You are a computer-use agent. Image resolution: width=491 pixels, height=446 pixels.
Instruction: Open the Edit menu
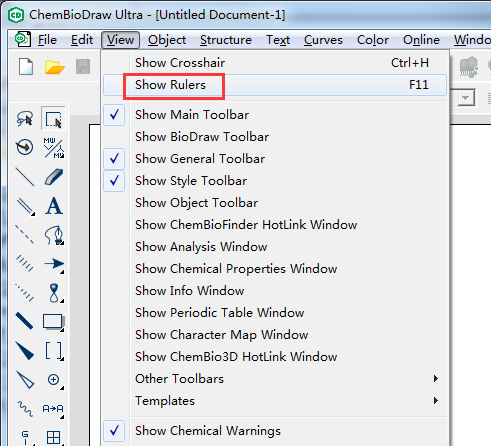[82, 40]
